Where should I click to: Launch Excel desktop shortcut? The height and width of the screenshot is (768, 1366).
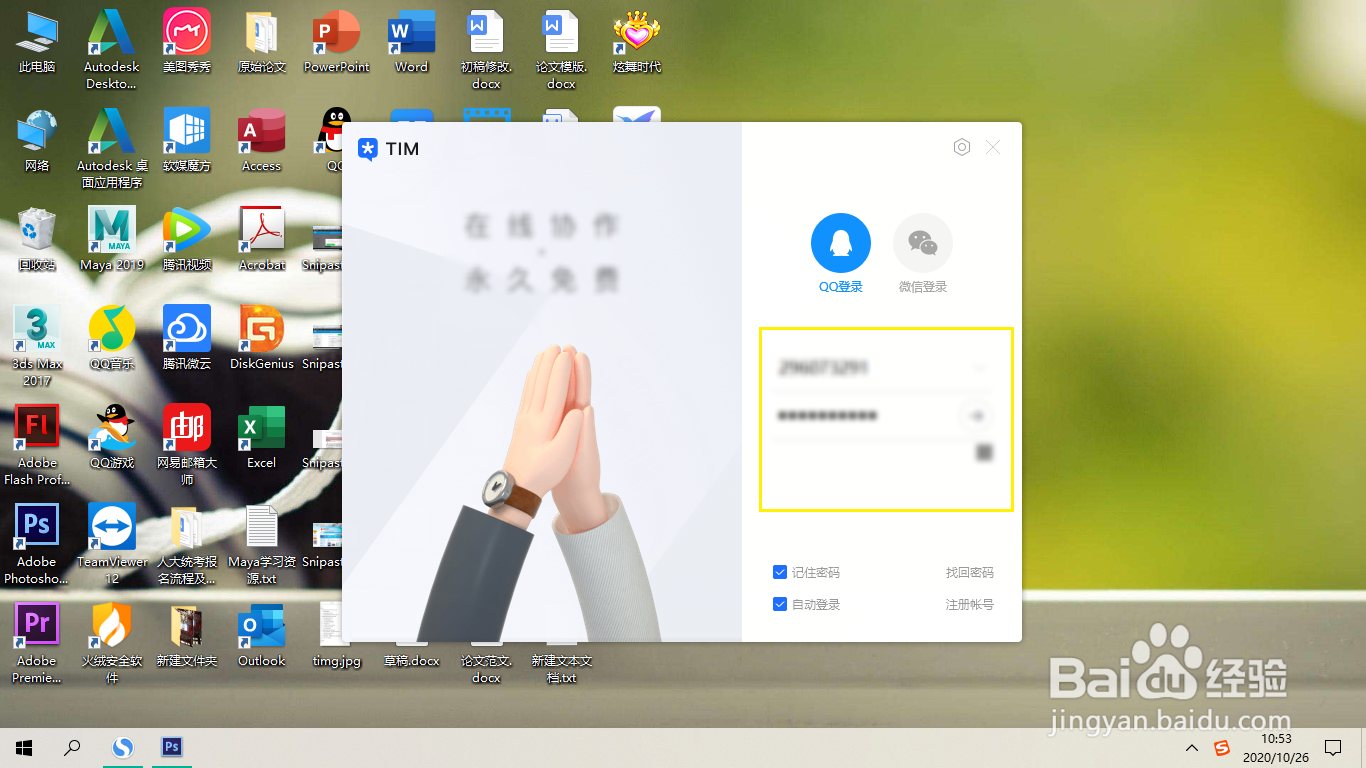point(262,438)
